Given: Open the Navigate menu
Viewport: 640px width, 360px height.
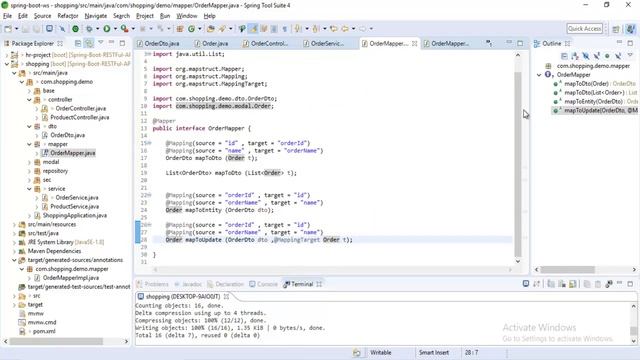Looking at the screenshot, I should tap(96, 16).
